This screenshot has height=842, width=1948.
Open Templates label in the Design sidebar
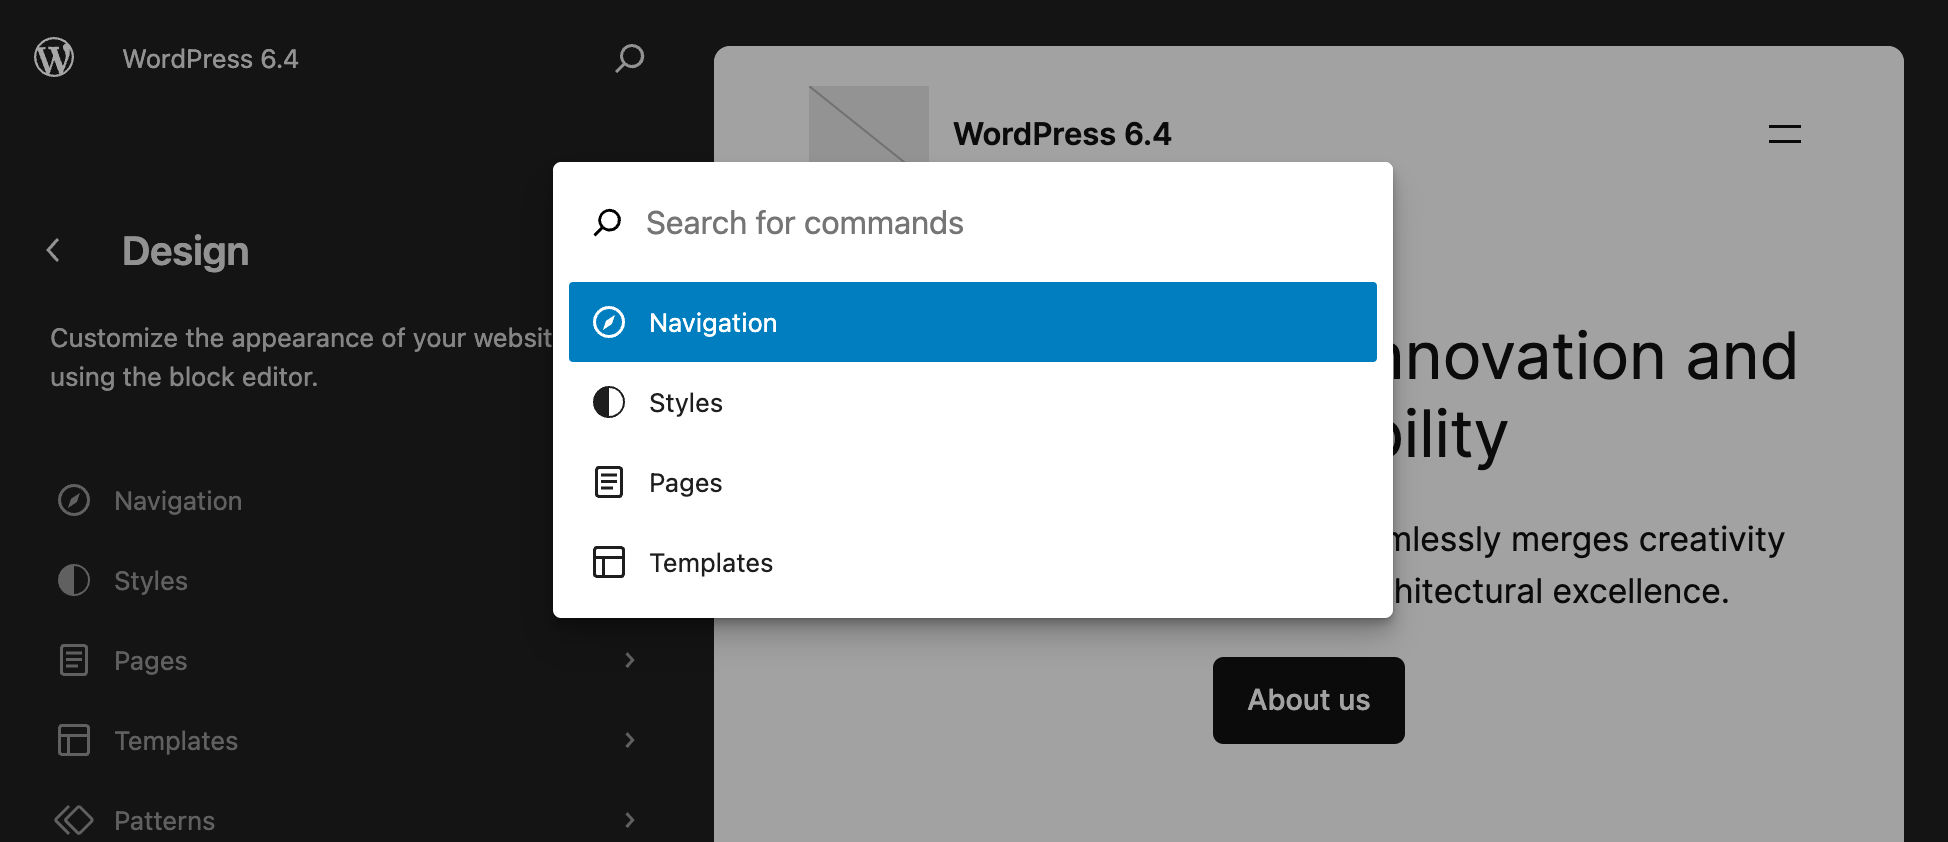click(x=176, y=741)
